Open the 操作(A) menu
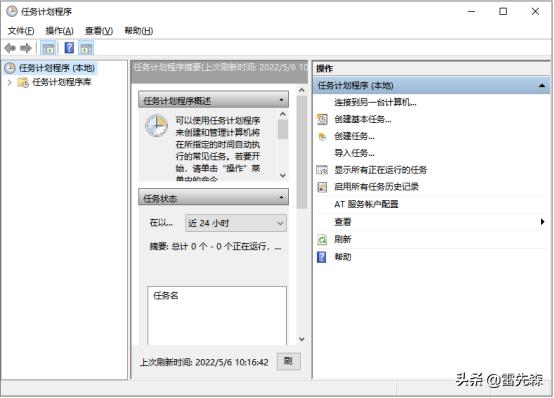 tap(59, 31)
